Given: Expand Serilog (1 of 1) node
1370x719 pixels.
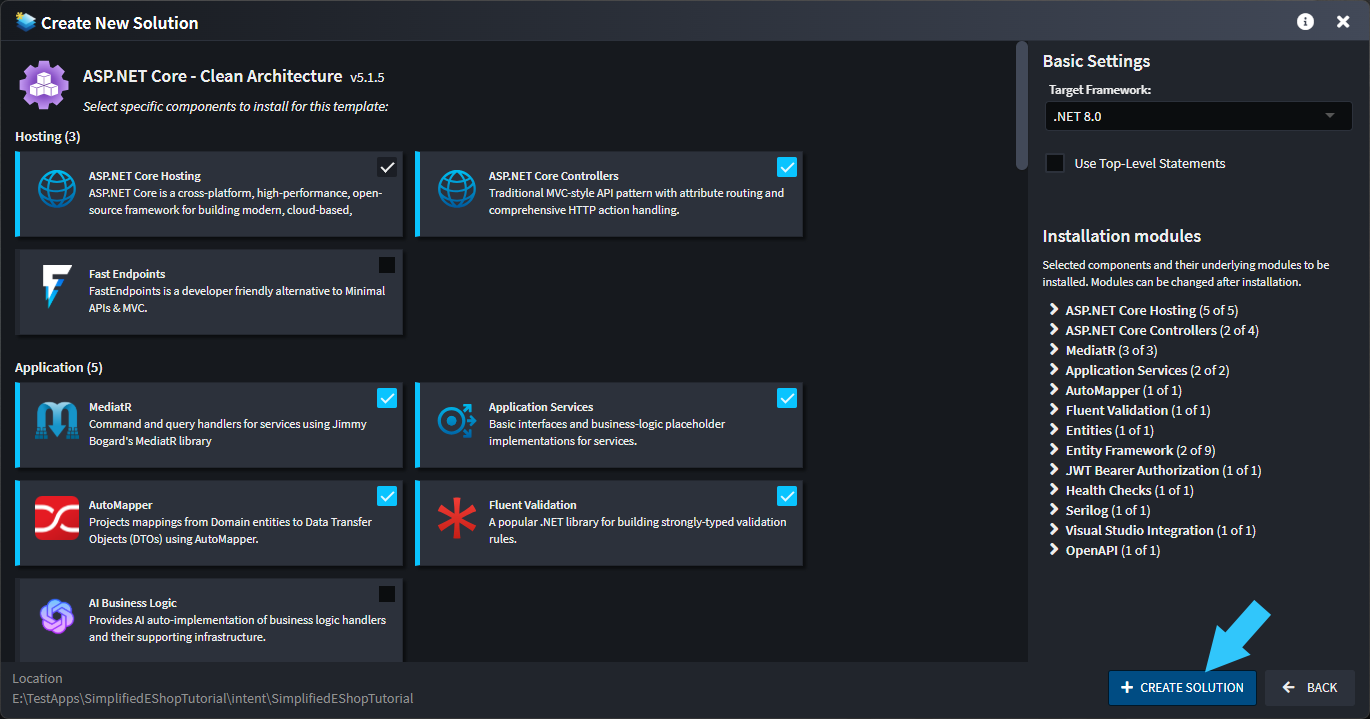Looking at the screenshot, I should 1054,510.
